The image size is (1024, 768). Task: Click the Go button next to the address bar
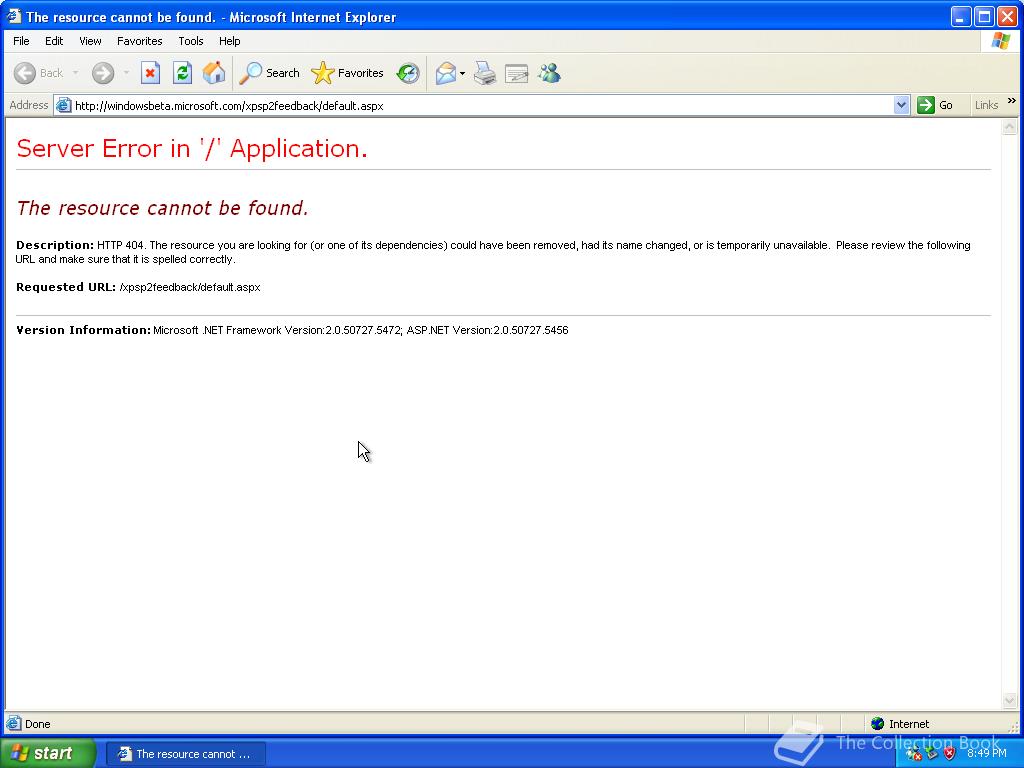pos(935,105)
